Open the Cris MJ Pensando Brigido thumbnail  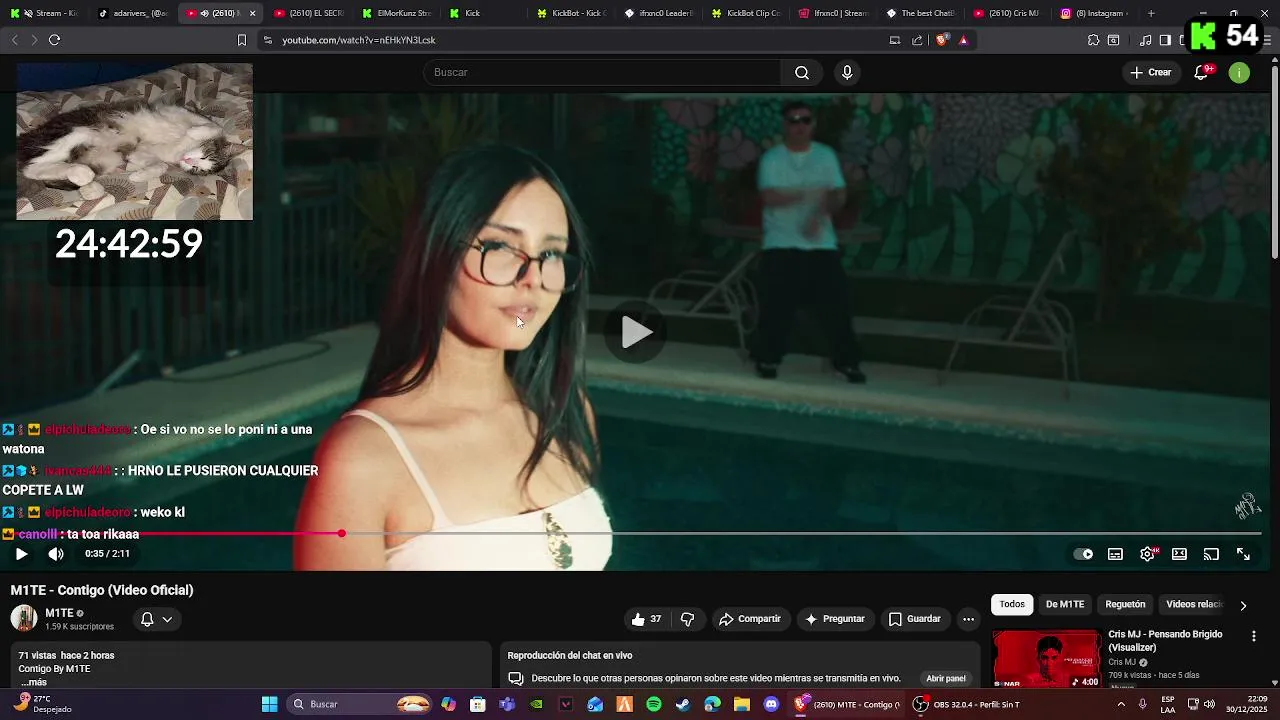pyautogui.click(x=1046, y=658)
